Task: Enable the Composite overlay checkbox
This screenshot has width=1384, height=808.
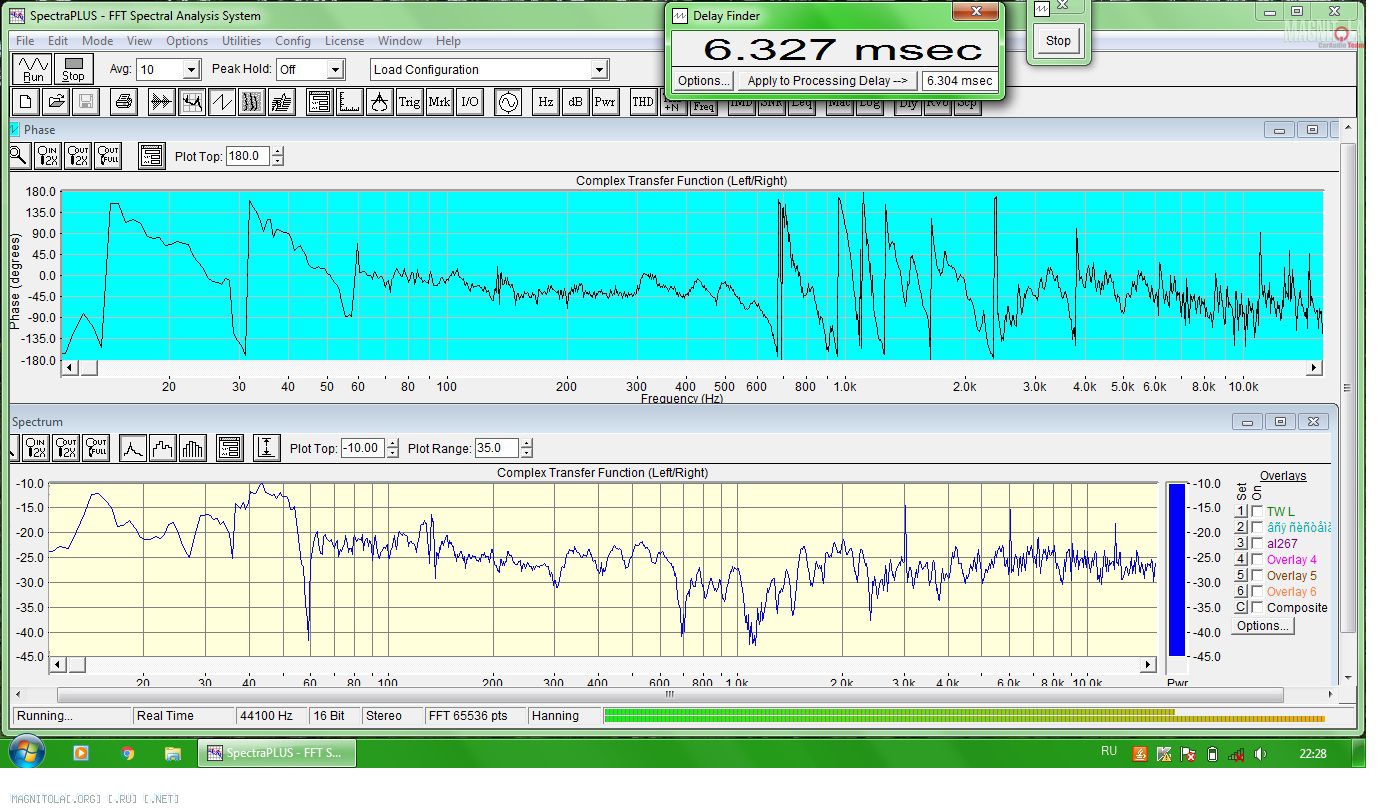Action: [x=1257, y=608]
